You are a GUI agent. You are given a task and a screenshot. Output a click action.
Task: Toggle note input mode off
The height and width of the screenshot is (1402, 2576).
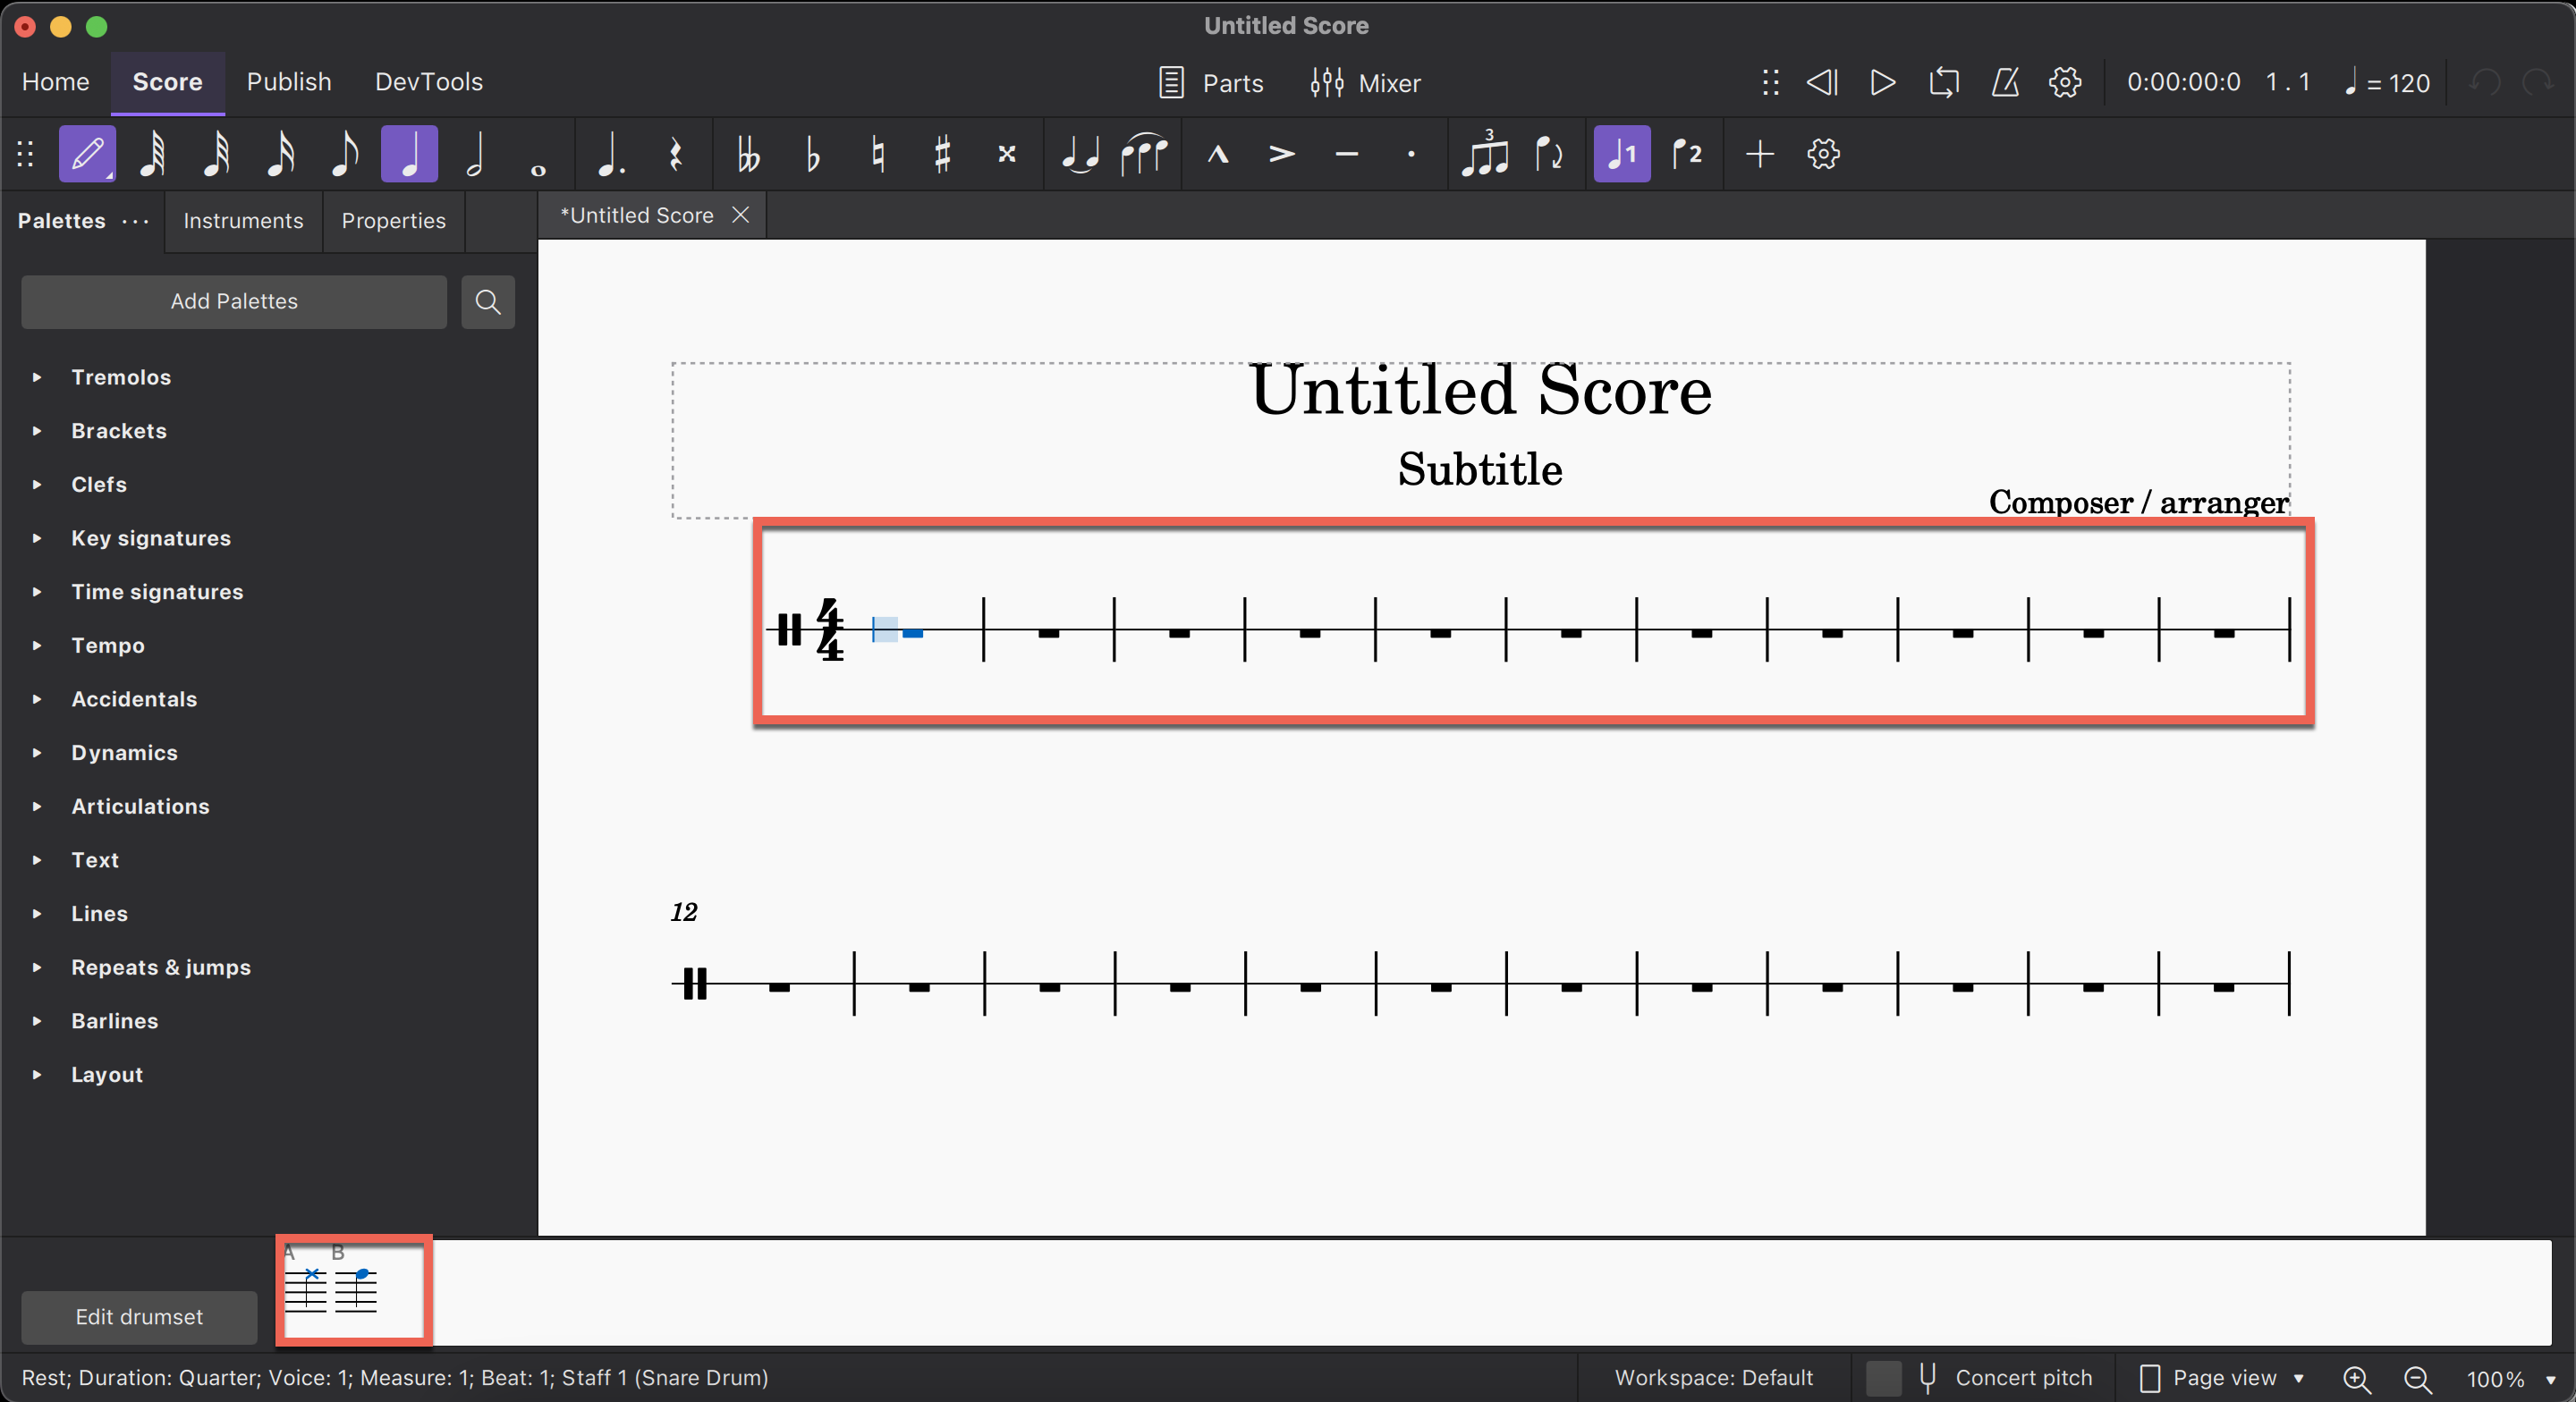pyautogui.click(x=86, y=154)
